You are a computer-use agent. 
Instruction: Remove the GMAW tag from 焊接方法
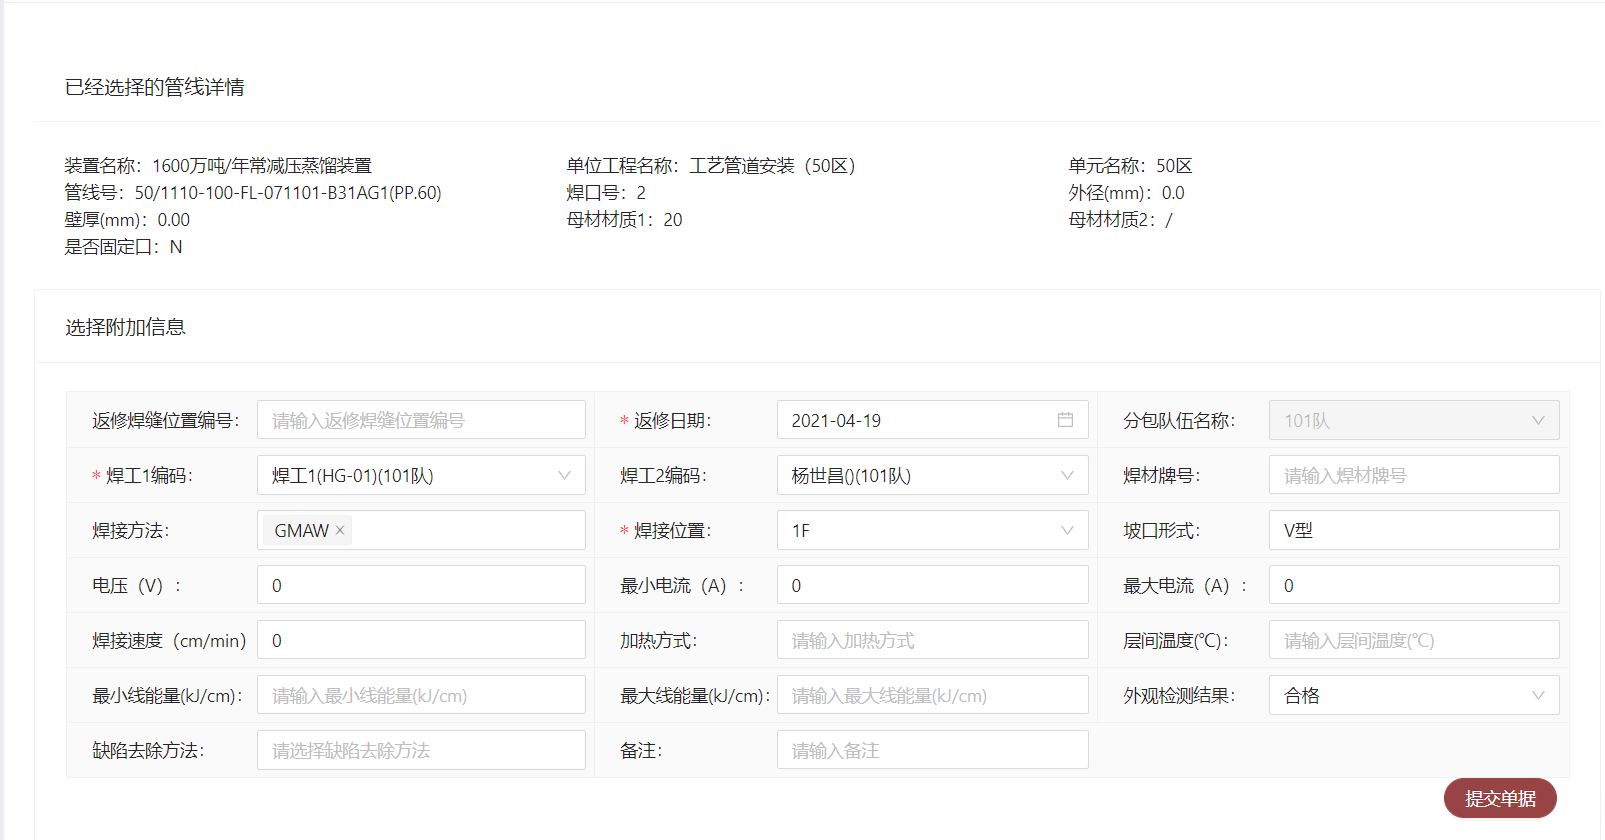click(x=340, y=530)
